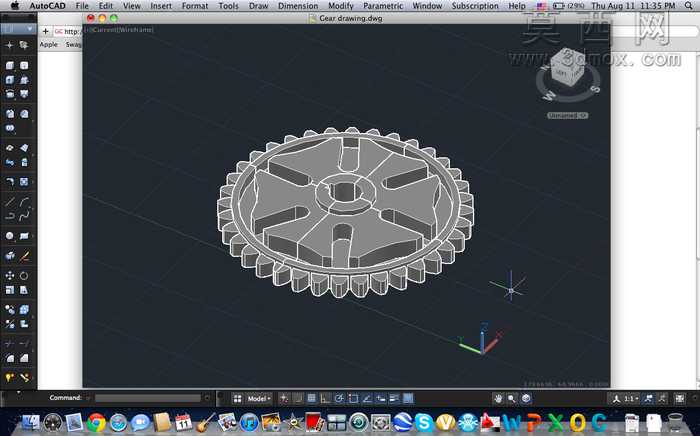Toggle Dynamic Input in status bar
700x436 pixels.
[x=380, y=399]
